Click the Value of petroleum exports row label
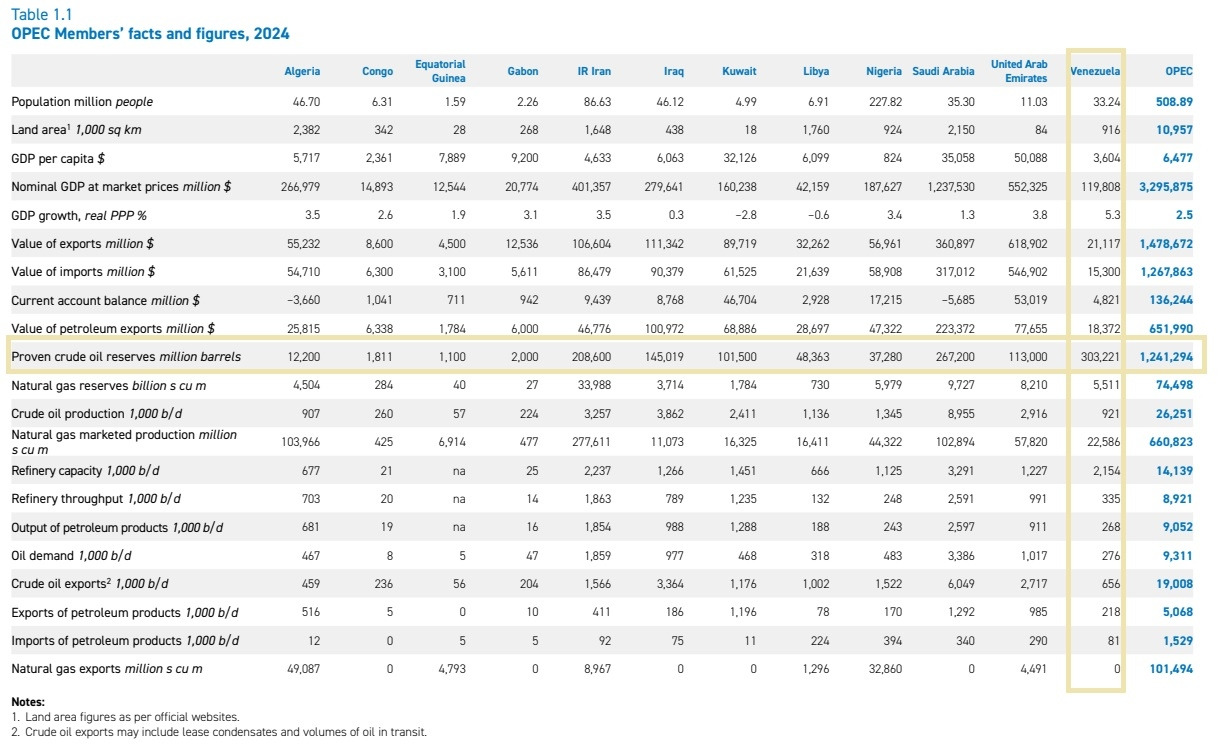The width and height of the screenshot is (1220, 749). (113, 328)
